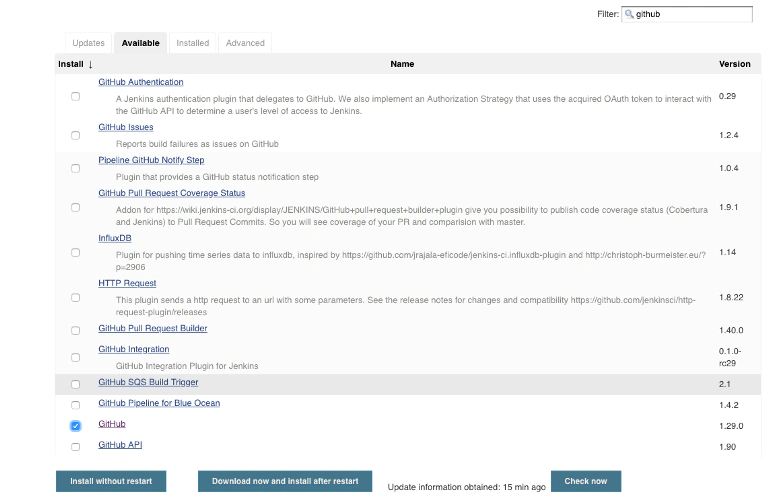Click 'GitHub Integration Plugin for Jenkins' description
Viewport: 764px width, 500px height.
click(x=187, y=366)
